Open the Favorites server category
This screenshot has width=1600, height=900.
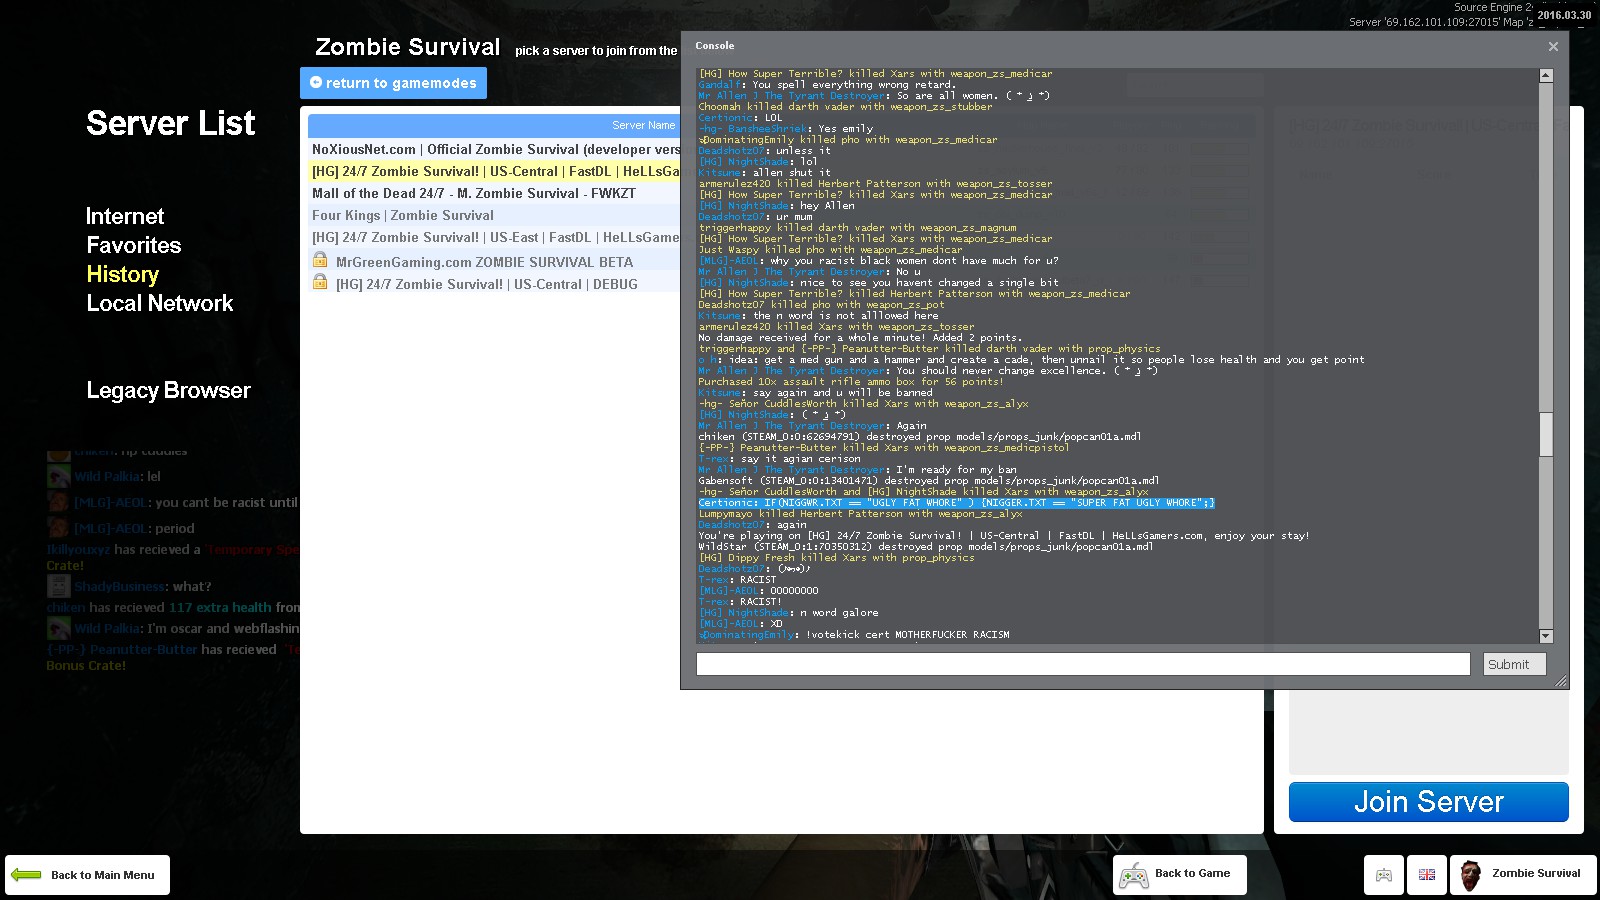click(134, 245)
